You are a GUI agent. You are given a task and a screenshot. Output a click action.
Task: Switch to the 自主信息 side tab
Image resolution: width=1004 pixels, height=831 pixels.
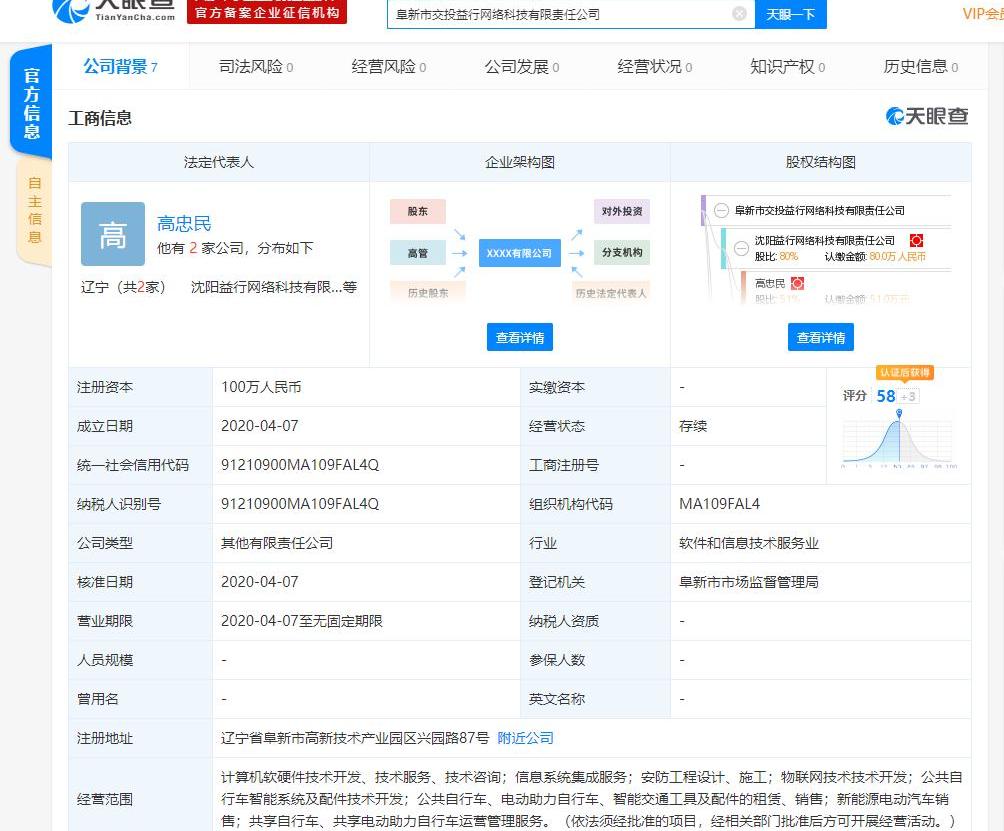pos(35,210)
